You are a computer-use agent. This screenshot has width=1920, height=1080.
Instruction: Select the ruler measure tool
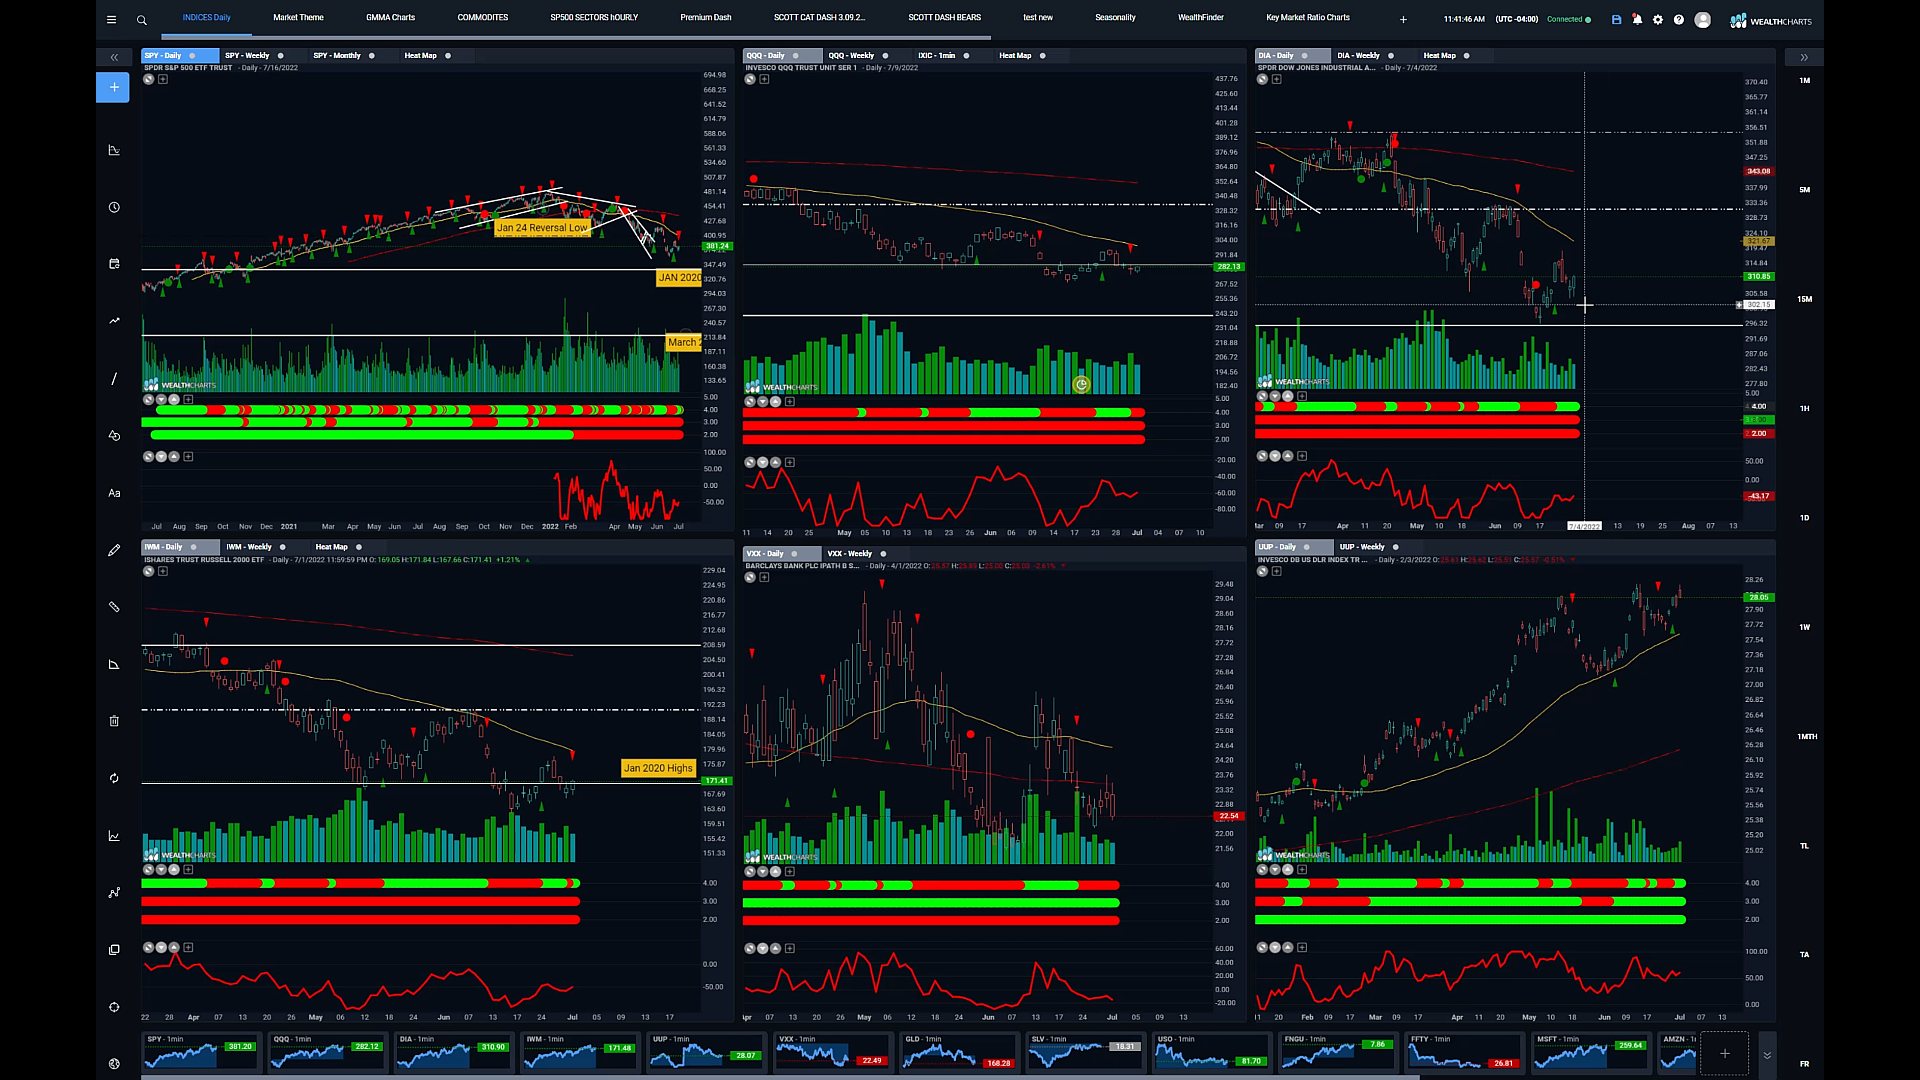114,607
